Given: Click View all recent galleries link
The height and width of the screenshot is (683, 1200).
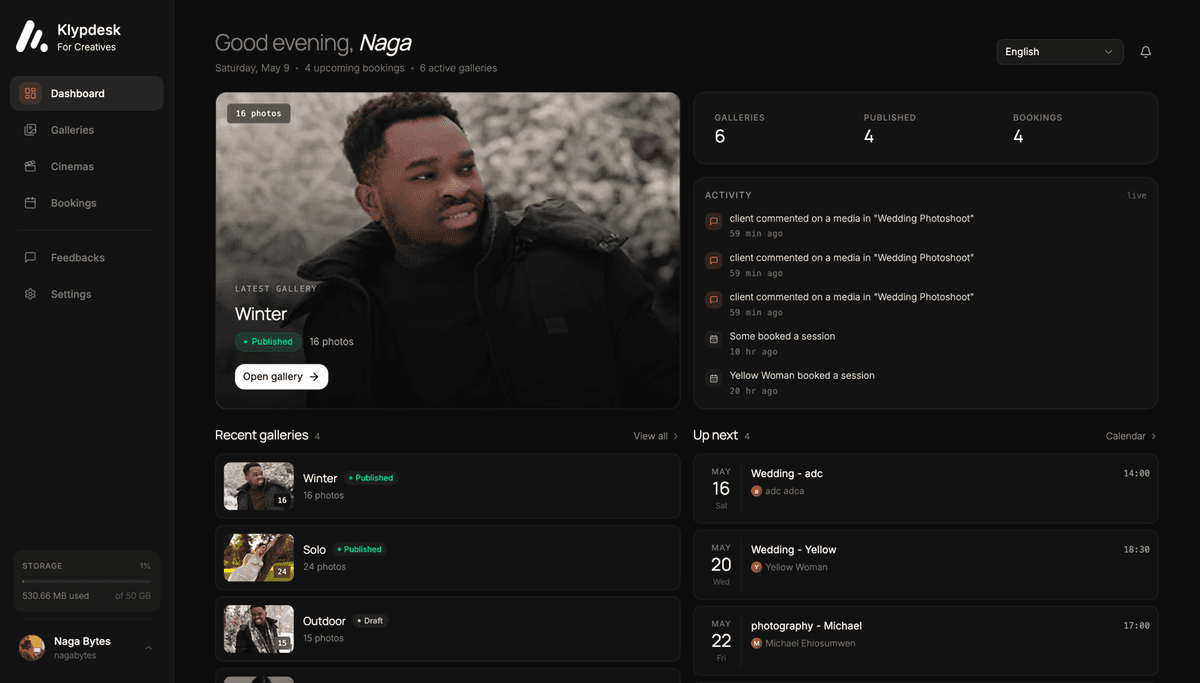Looking at the screenshot, I should coord(656,436).
